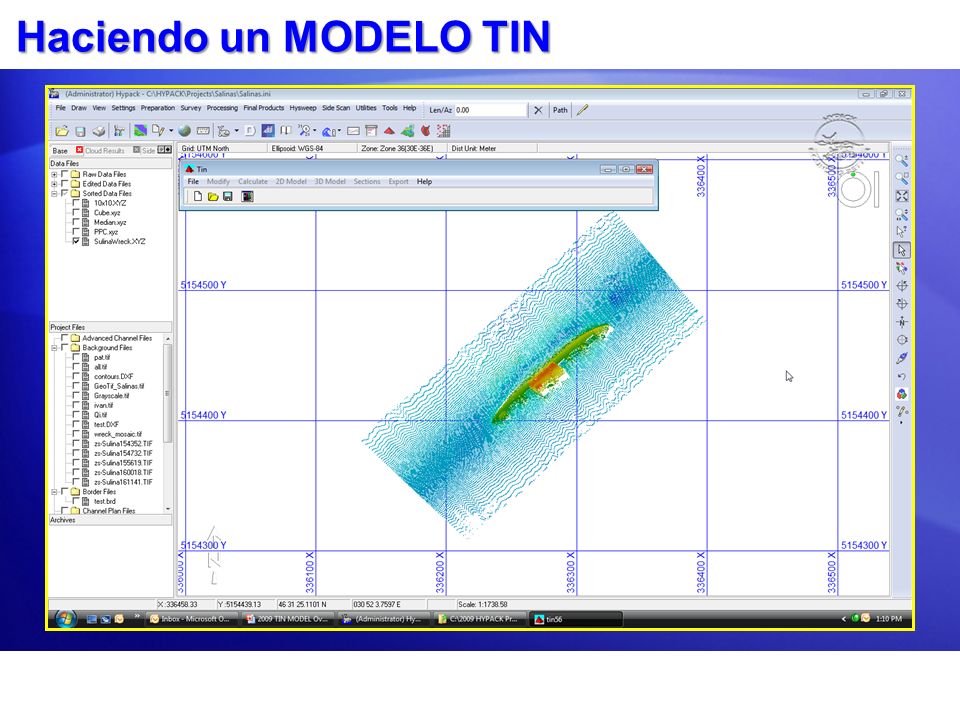Image resolution: width=960 pixels, height=720 pixels.
Task: Open the Hysweep menu
Action: point(302,108)
